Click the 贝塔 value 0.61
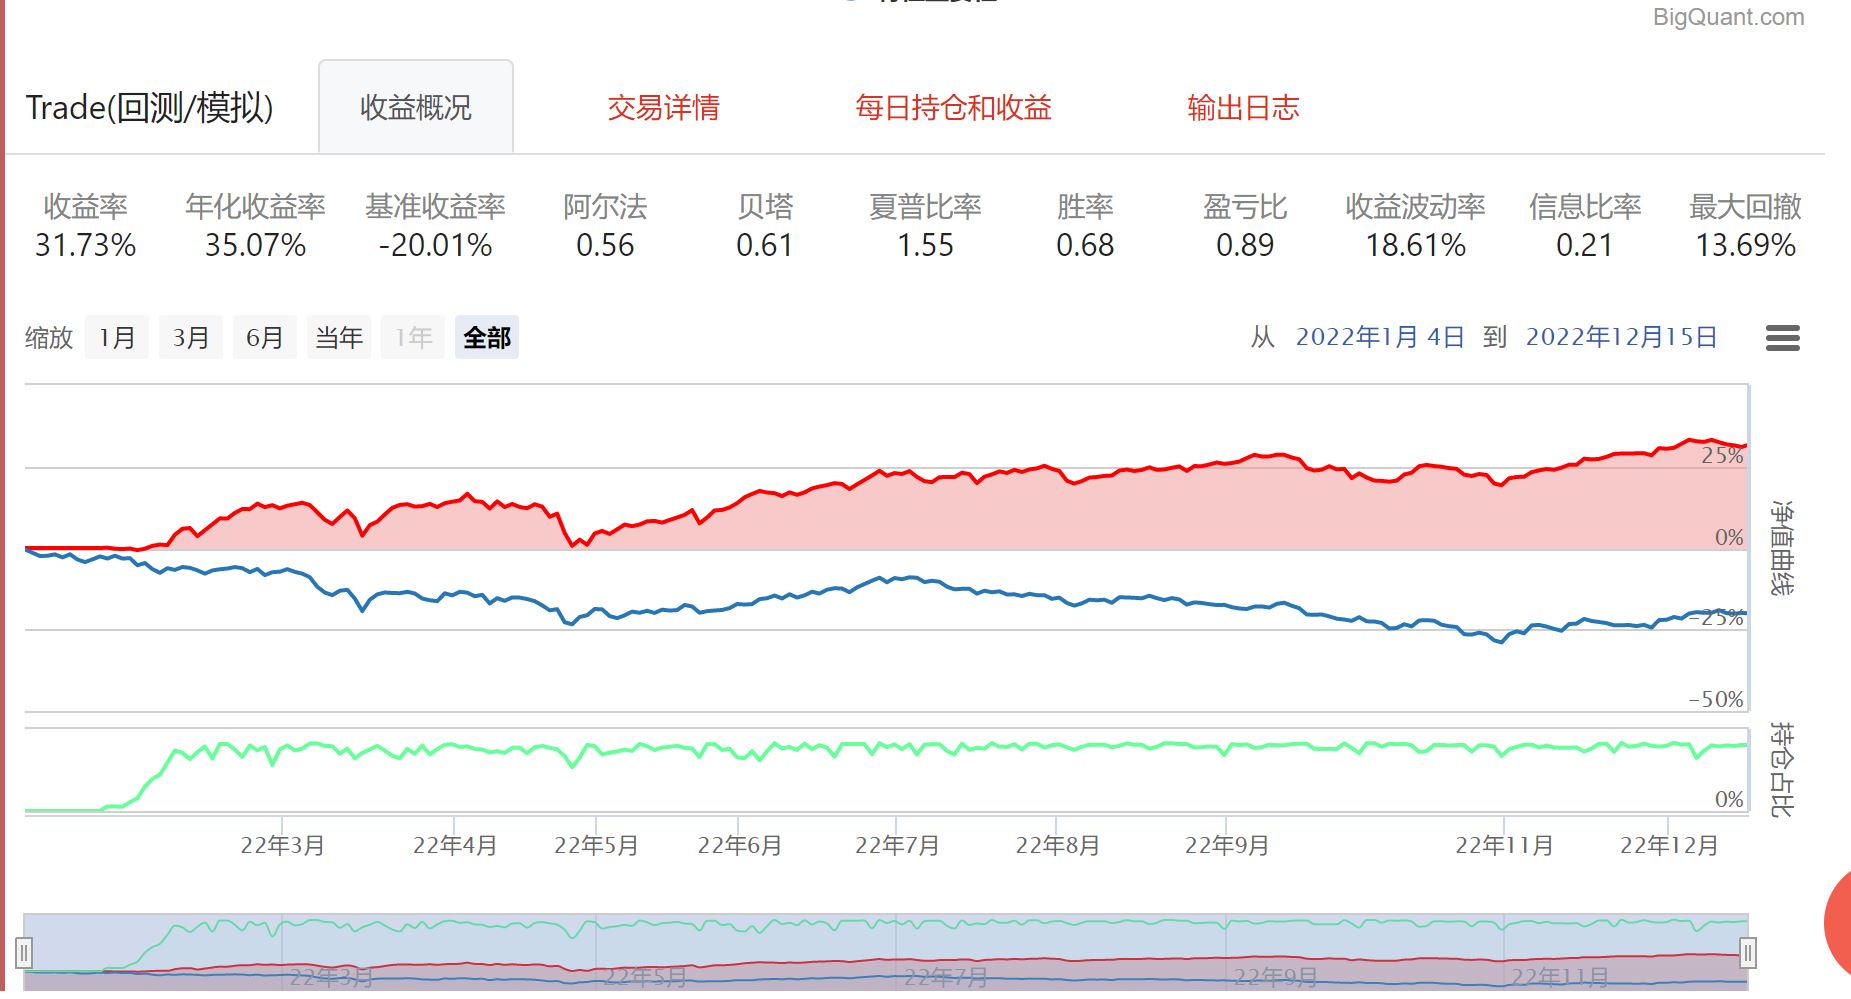The width and height of the screenshot is (1851, 999). 765,245
